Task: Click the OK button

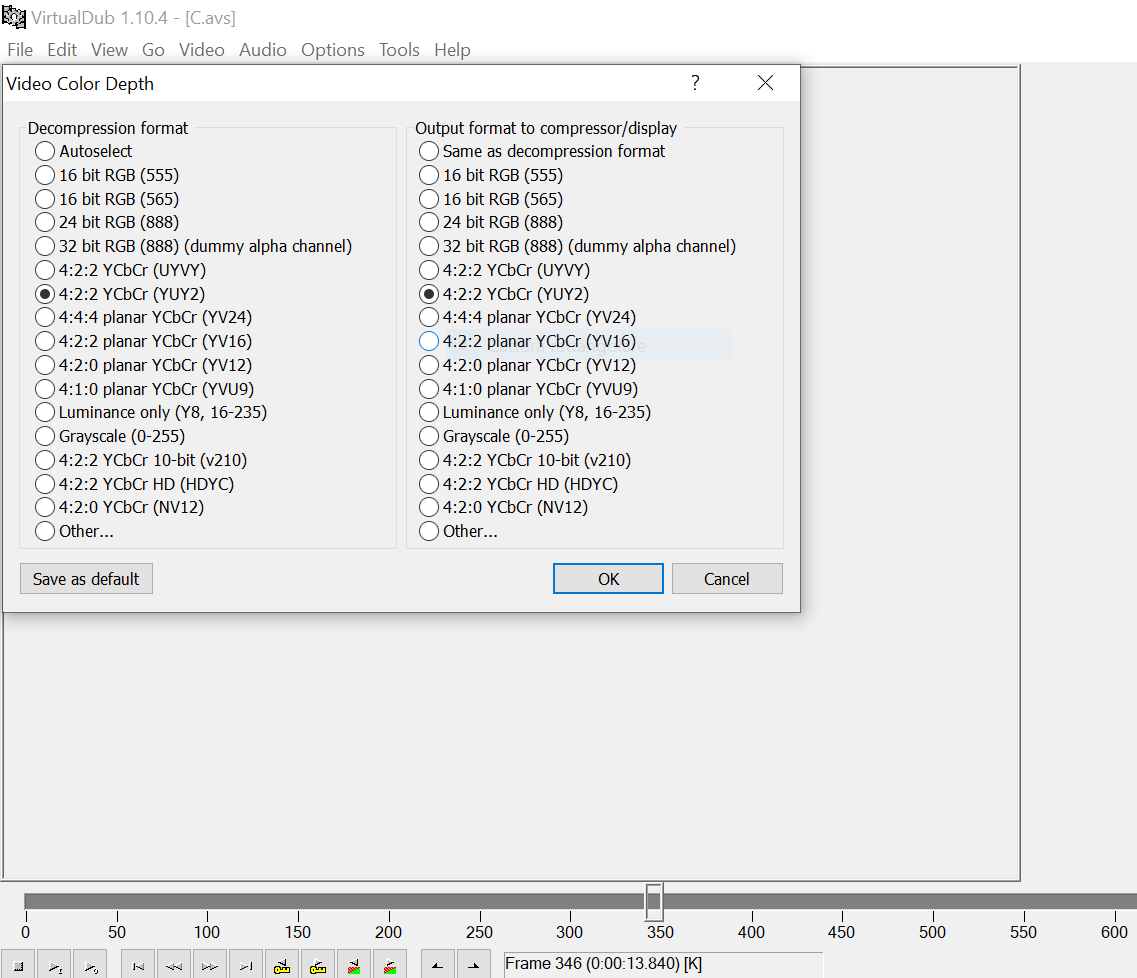Action: coord(608,579)
